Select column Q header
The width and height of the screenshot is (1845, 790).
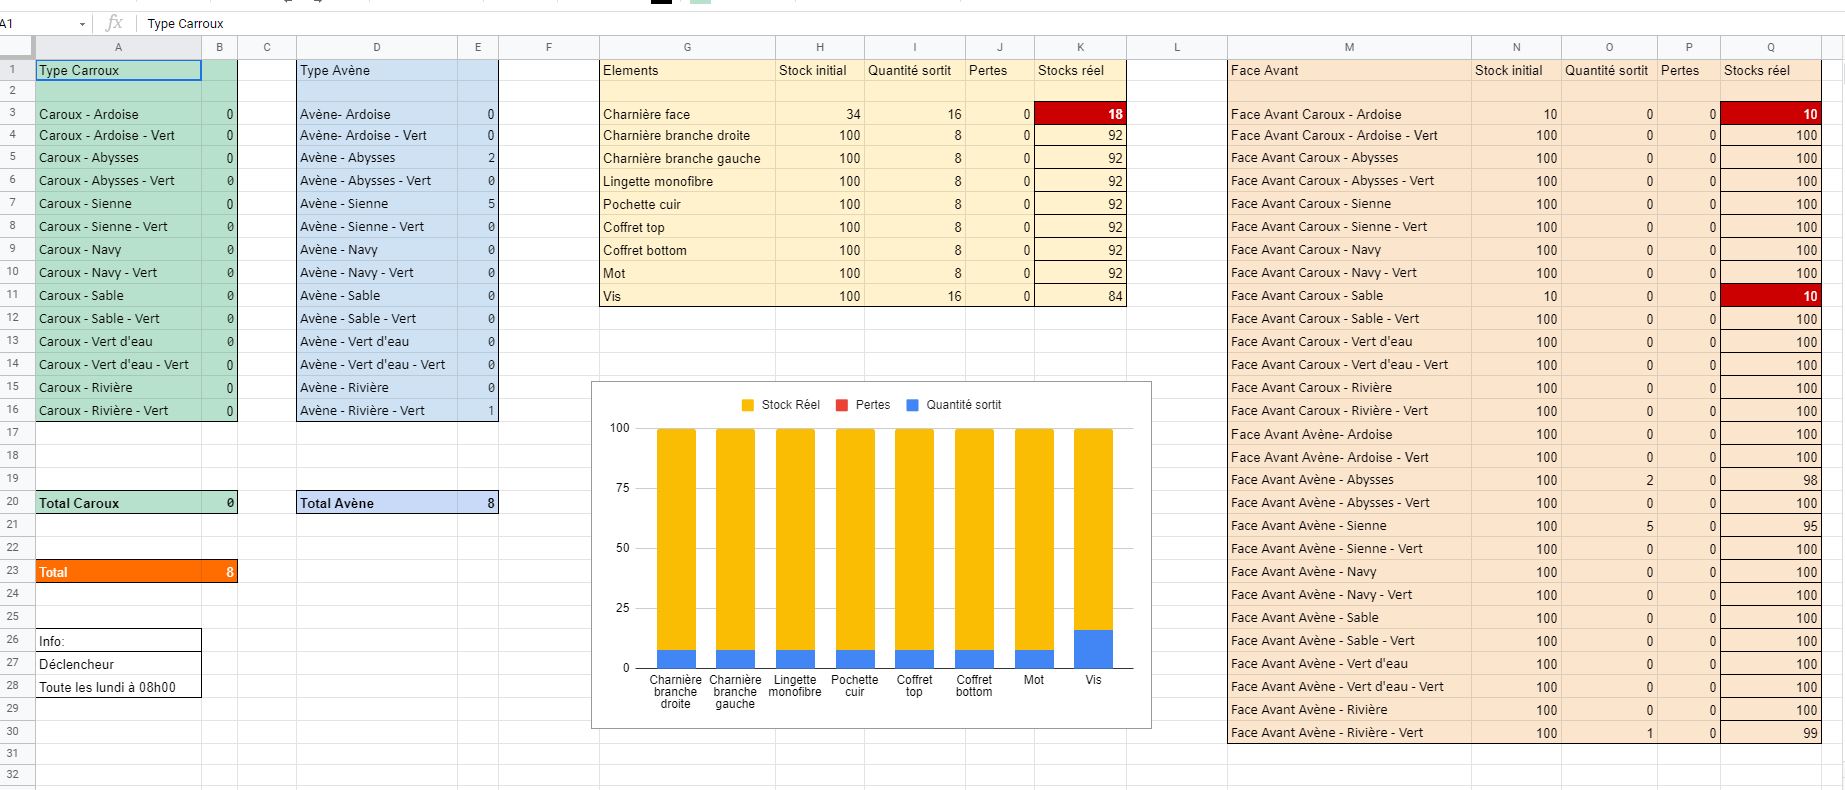1770,47
